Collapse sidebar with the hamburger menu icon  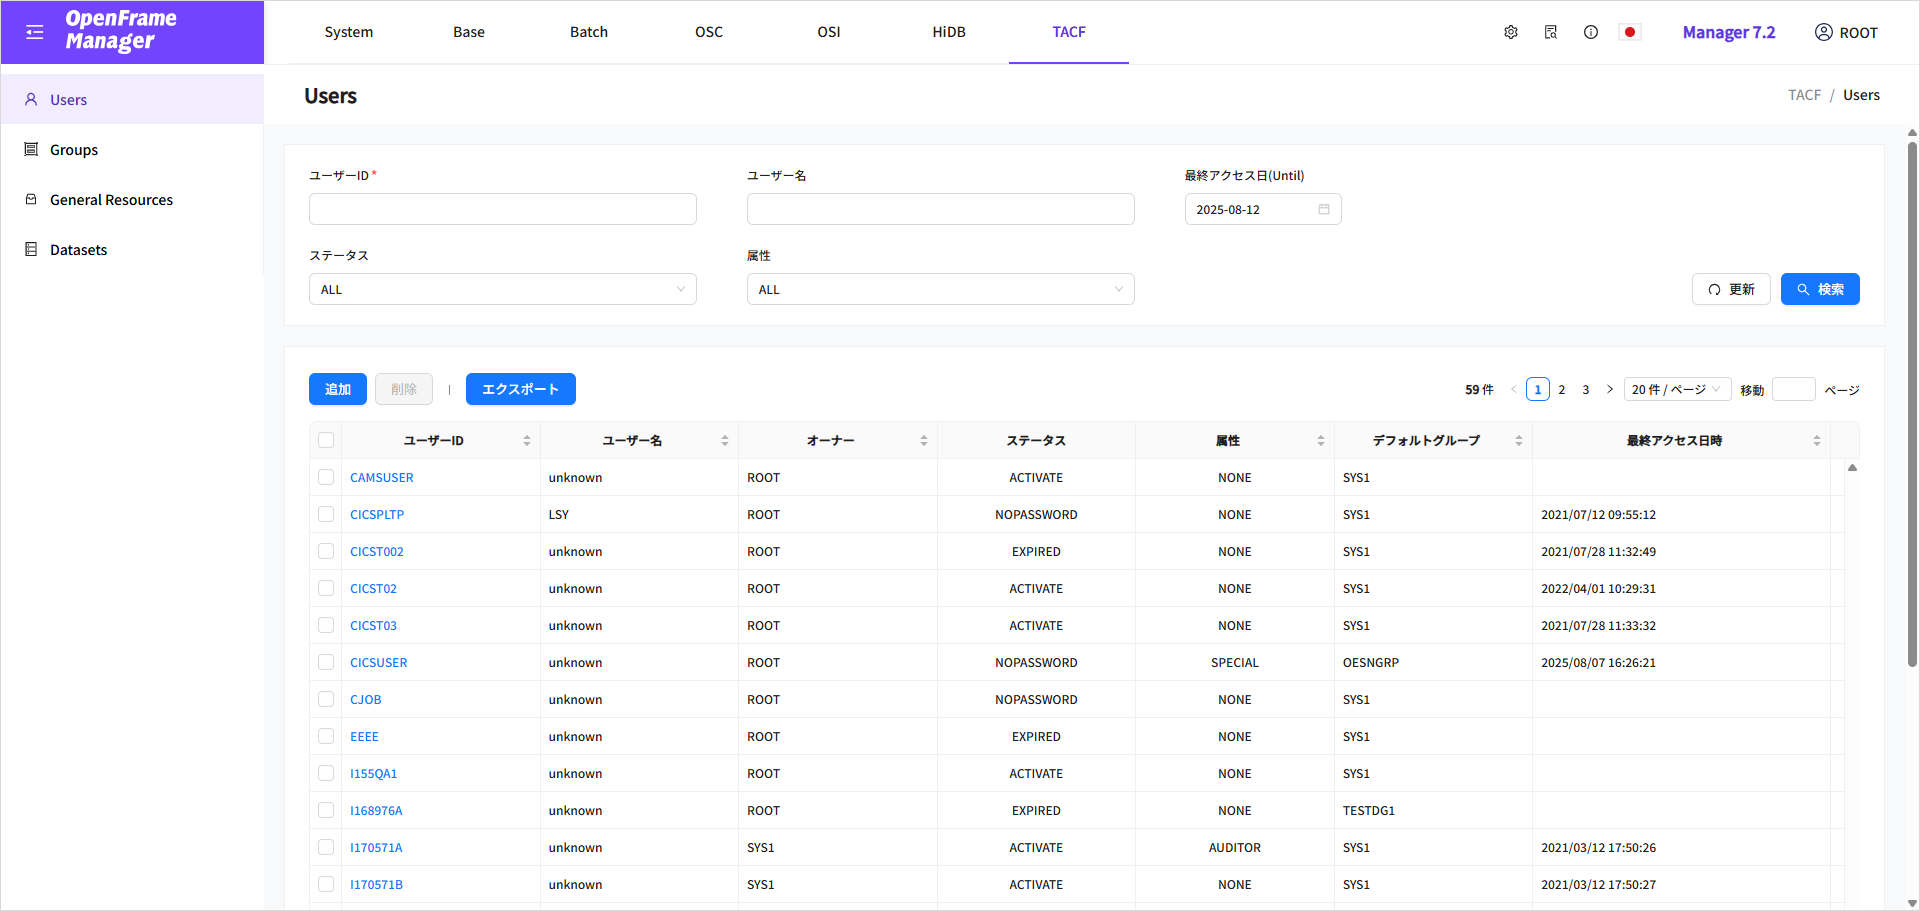pyautogui.click(x=35, y=32)
